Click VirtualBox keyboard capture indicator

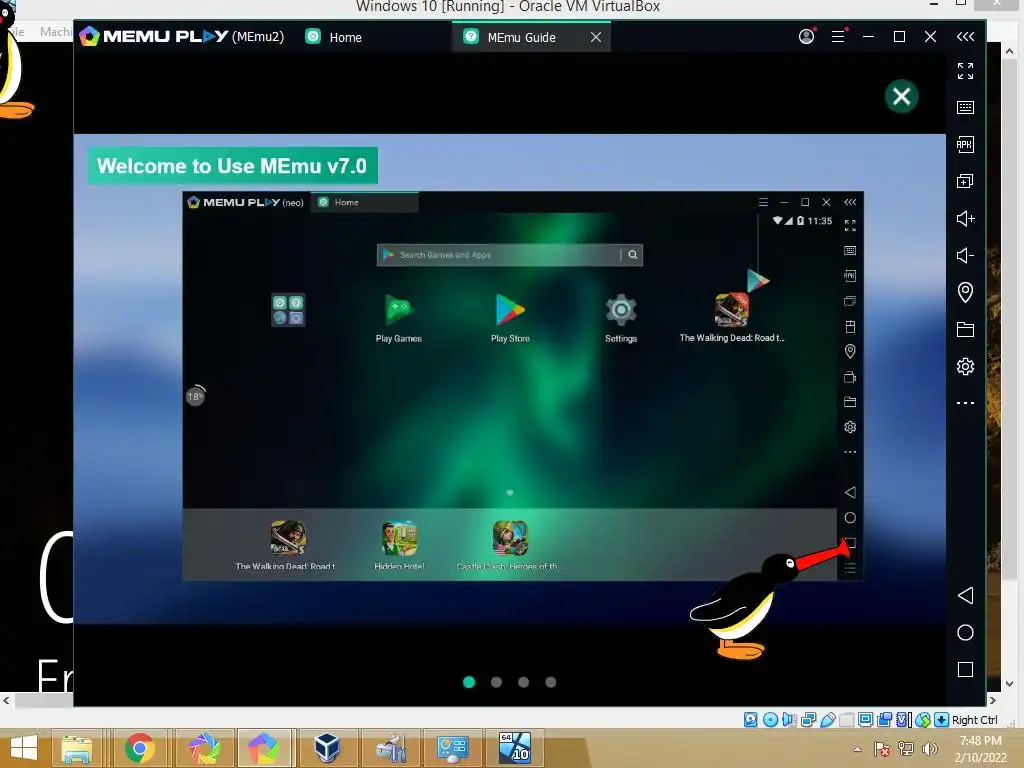(942, 720)
